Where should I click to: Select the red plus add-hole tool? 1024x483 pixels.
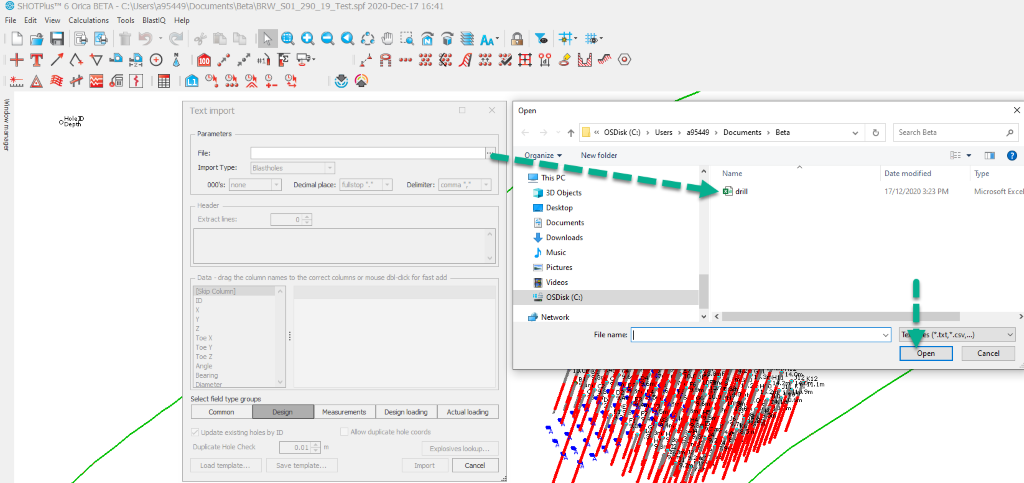point(17,60)
